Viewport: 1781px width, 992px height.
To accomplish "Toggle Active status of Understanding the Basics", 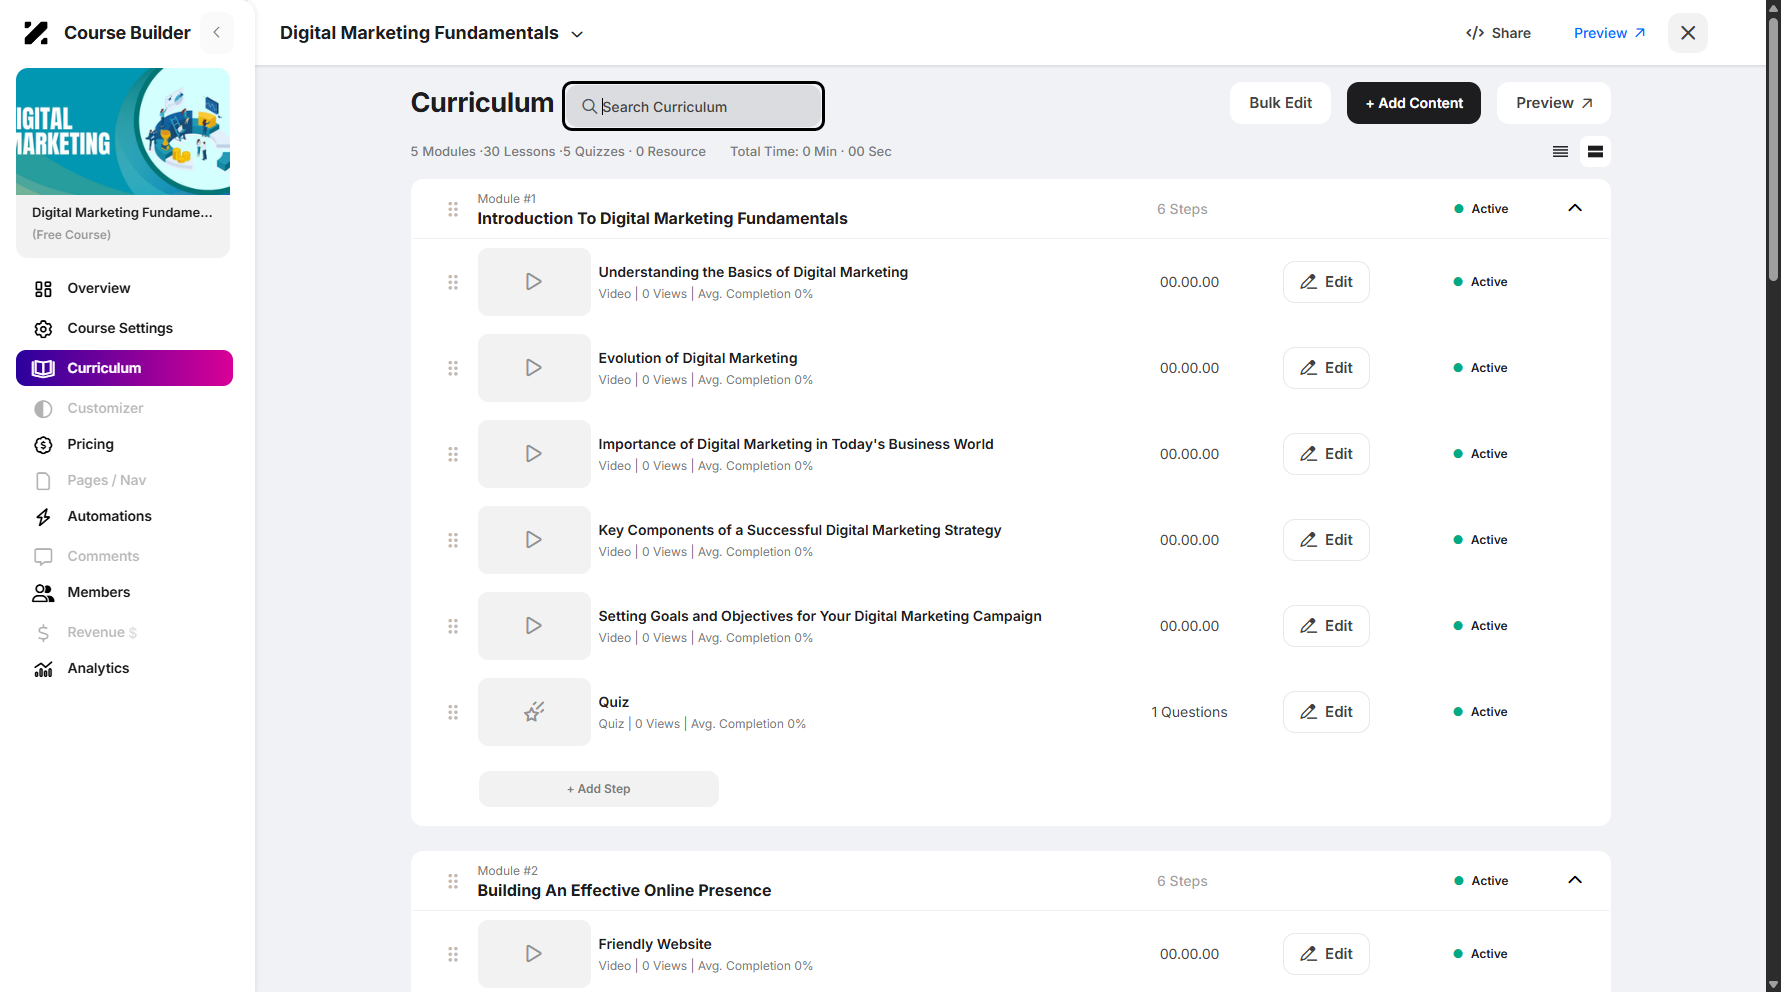I will click(1481, 282).
